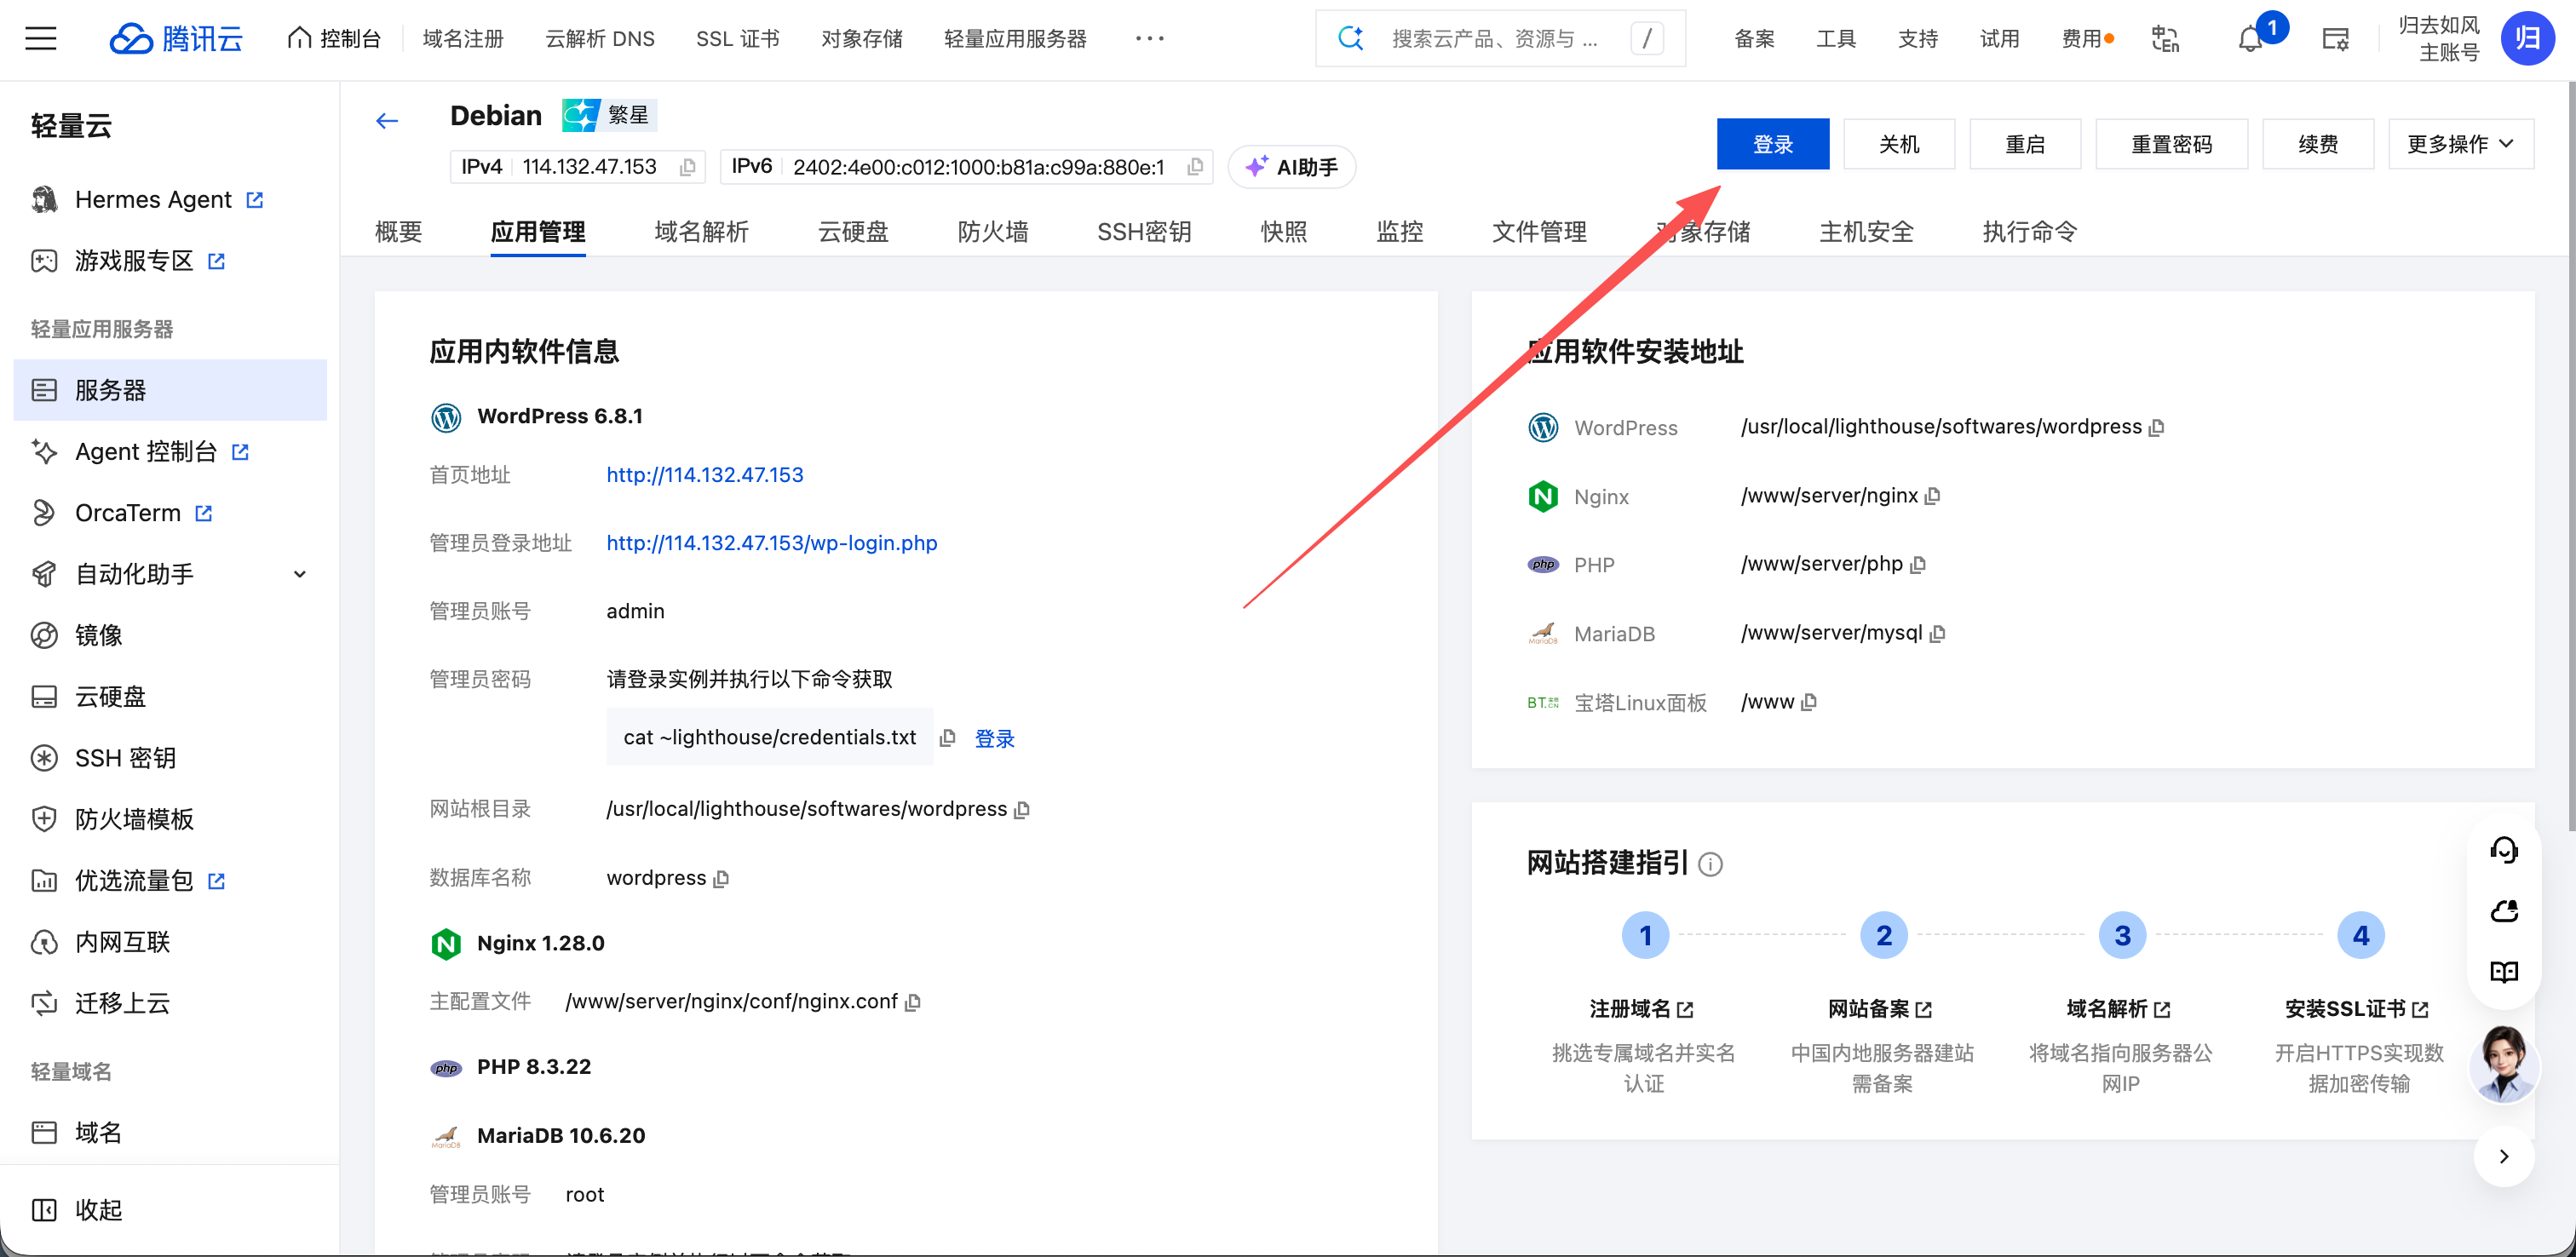This screenshot has height=1257, width=2576.
Task: Open the documentation book icon on right
Action: (x=2504, y=972)
